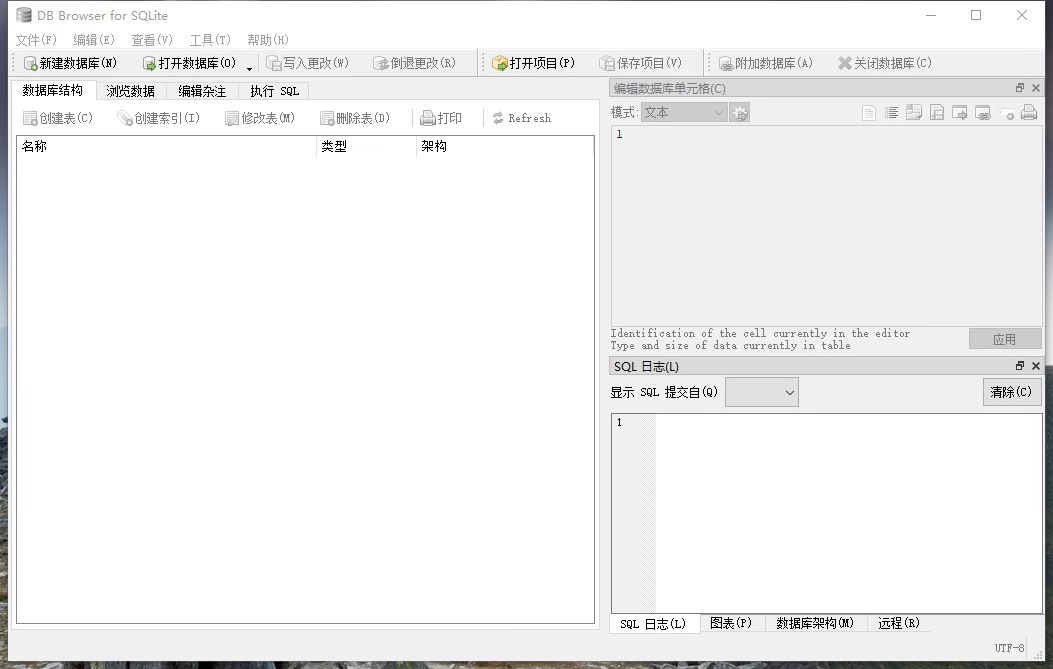Click 修改表 button
Screen dimensions: 1053x669
[x=259, y=118]
